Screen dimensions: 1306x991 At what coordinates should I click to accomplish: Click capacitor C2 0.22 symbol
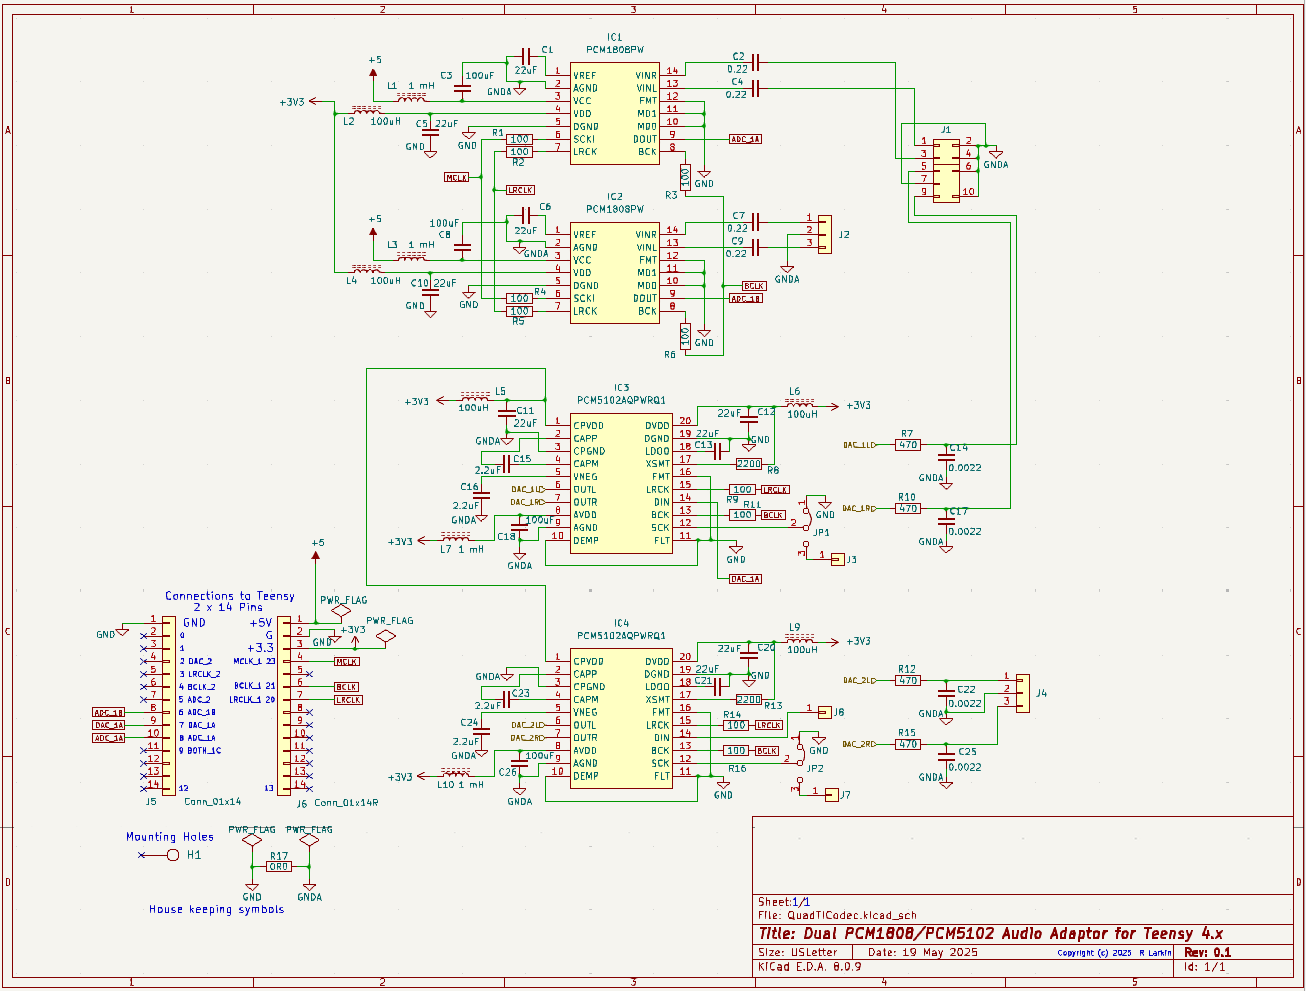click(755, 62)
